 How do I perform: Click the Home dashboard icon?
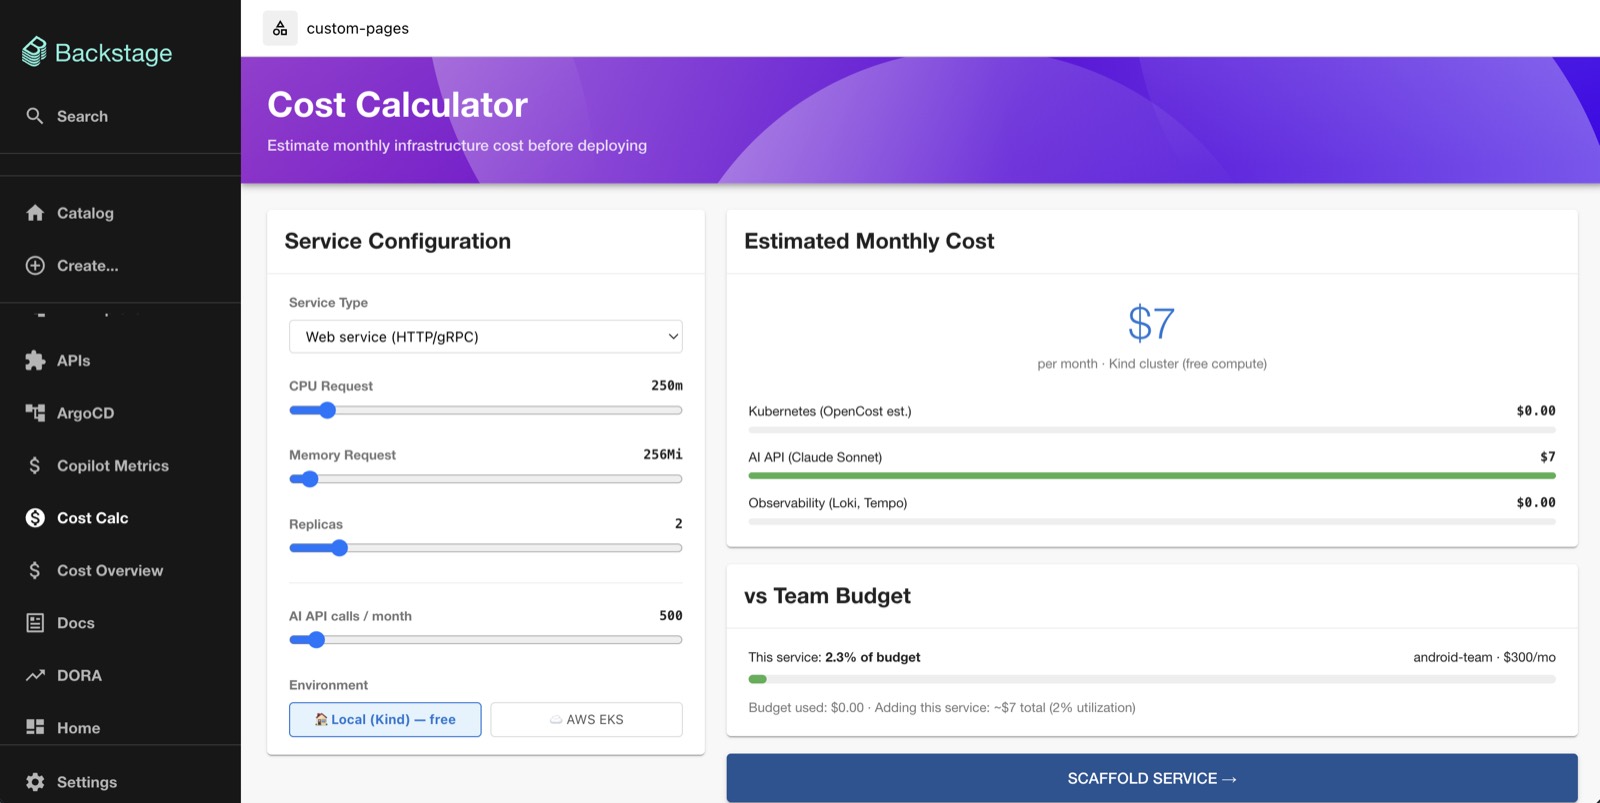click(35, 727)
